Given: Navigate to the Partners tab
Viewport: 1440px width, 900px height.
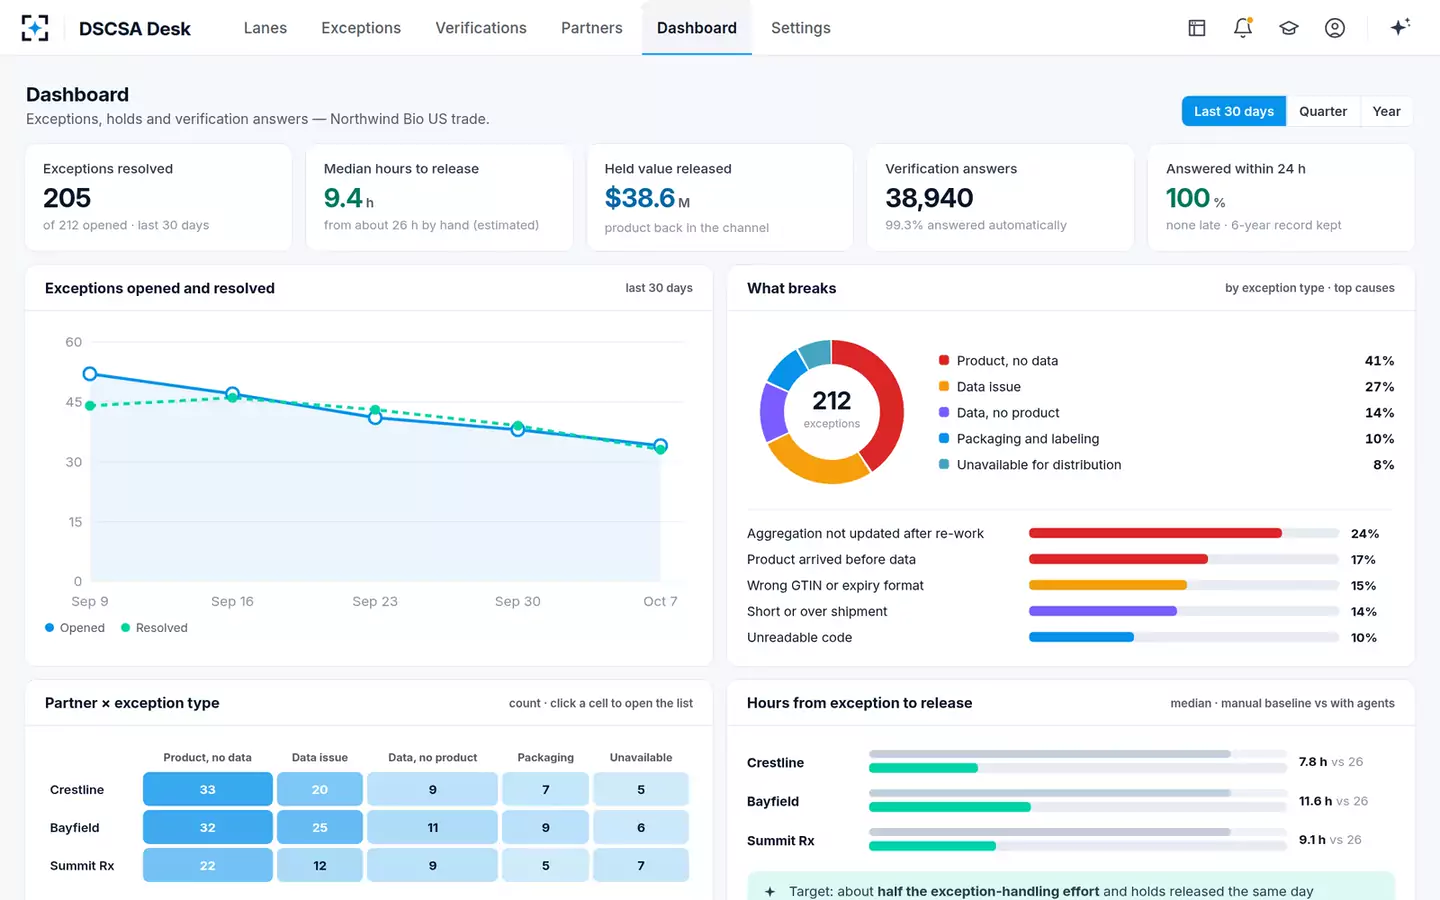Looking at the screenshot, I should point(592,28).
